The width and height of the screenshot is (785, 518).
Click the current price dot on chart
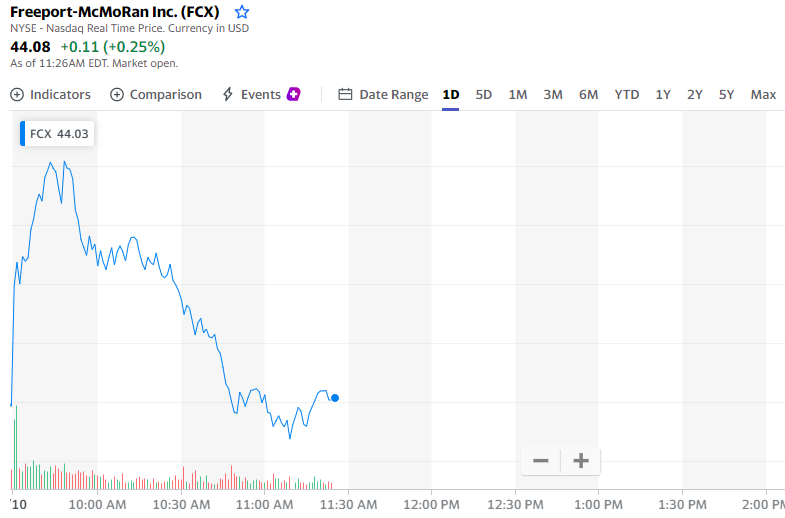coord(334,398)
